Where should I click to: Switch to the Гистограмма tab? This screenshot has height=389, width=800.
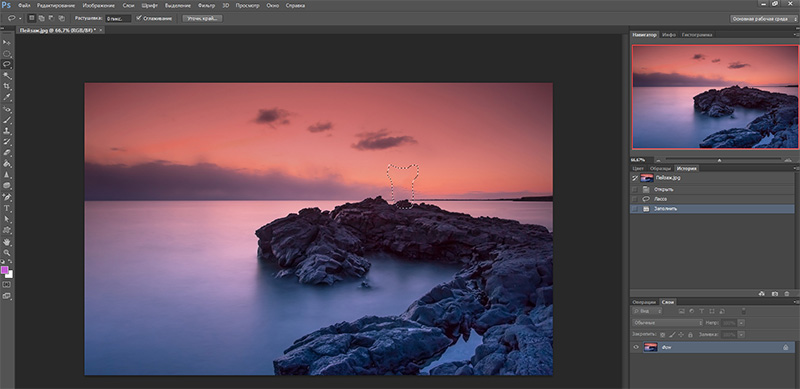coord(697,35)
